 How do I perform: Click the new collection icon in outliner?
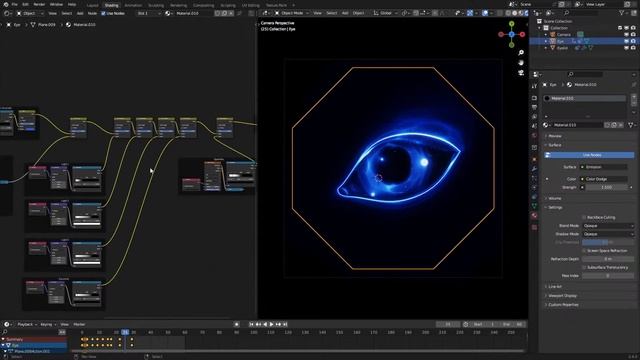point(633,13)
